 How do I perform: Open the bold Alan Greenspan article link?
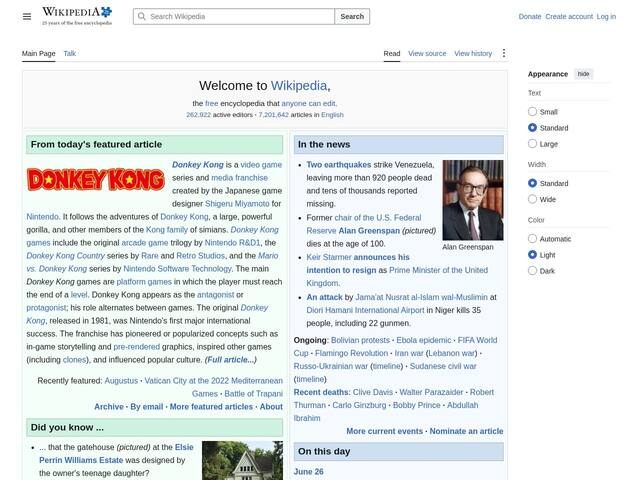pos(369,231)
